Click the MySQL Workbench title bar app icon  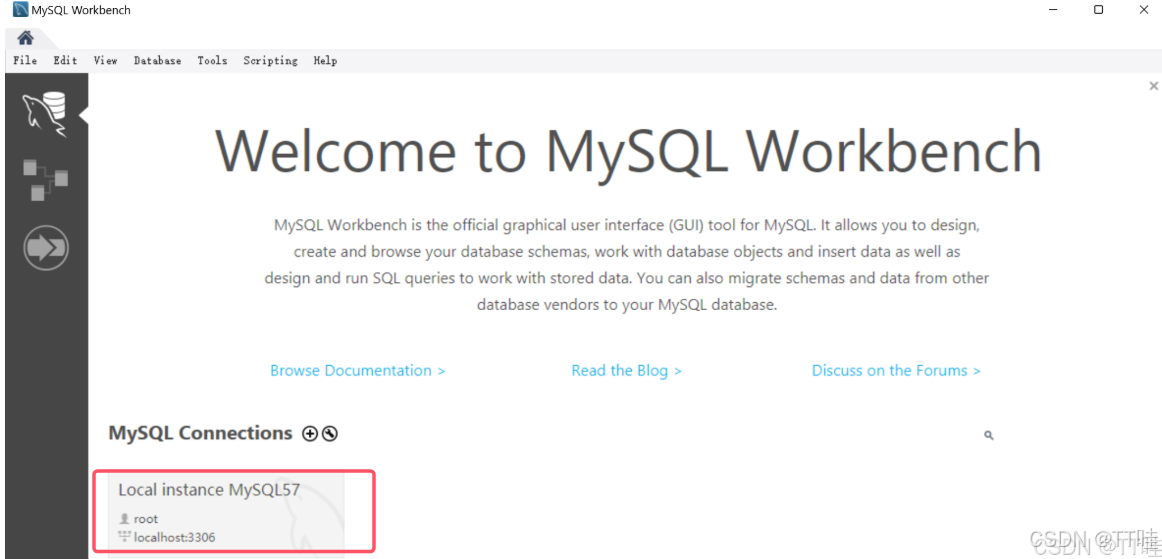click(x=21, y=10)
